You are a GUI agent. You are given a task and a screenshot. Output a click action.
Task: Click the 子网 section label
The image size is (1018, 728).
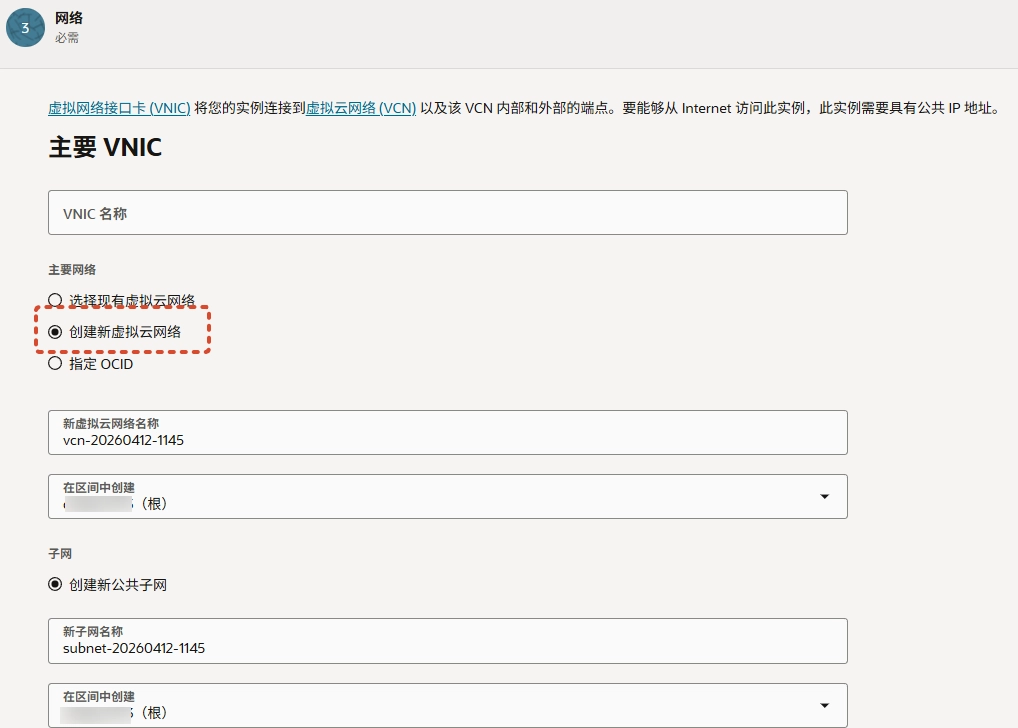[60, 553]
